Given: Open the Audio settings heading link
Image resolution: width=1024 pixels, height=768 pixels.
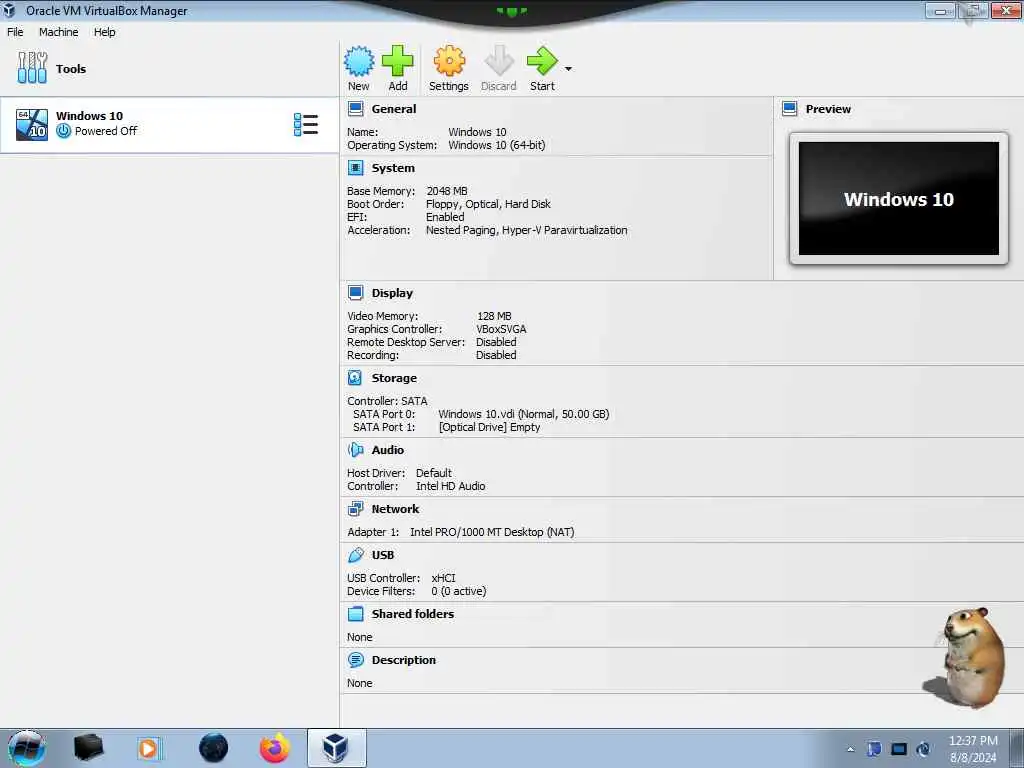Looking at the screenshot, I should click(388, 450).
